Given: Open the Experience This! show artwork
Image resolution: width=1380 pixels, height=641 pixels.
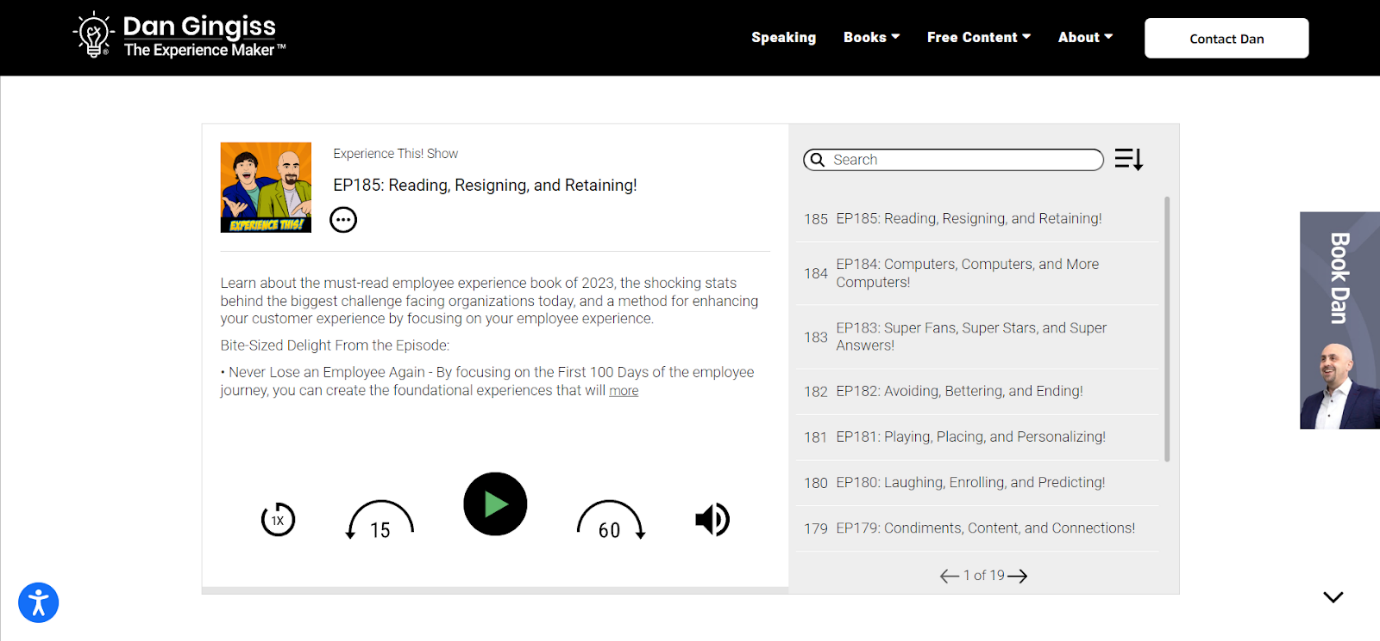Looking at the screenshot, I should [266, 187].
